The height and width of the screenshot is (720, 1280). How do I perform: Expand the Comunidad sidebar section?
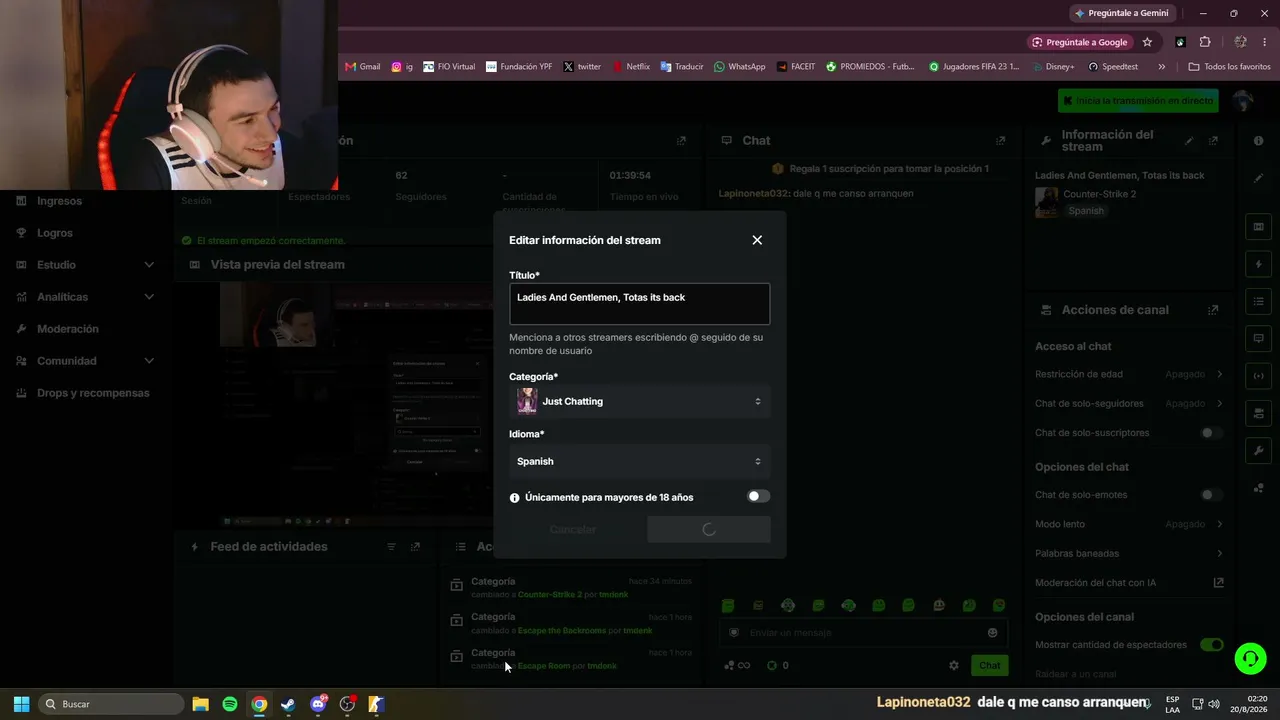pyautogui.click(x=85, y=361)
